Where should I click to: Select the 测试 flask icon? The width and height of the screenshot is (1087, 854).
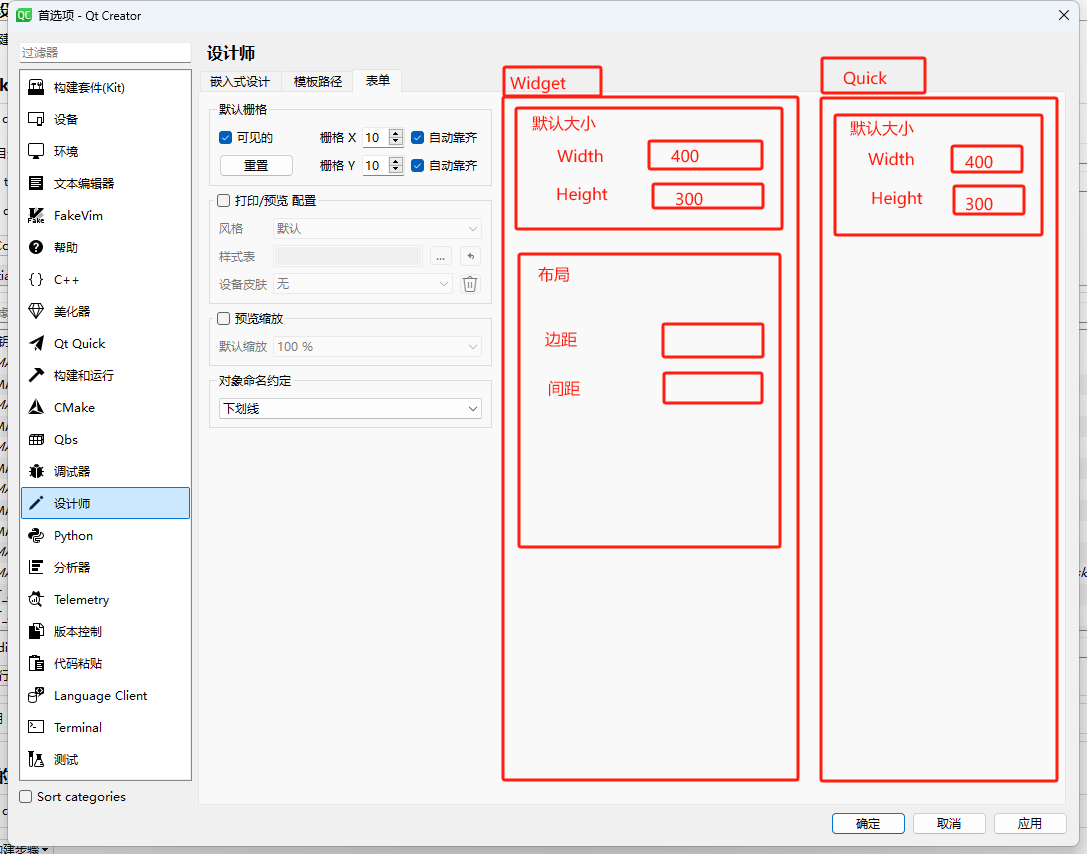pyautogui.click(x=36, y=759)
